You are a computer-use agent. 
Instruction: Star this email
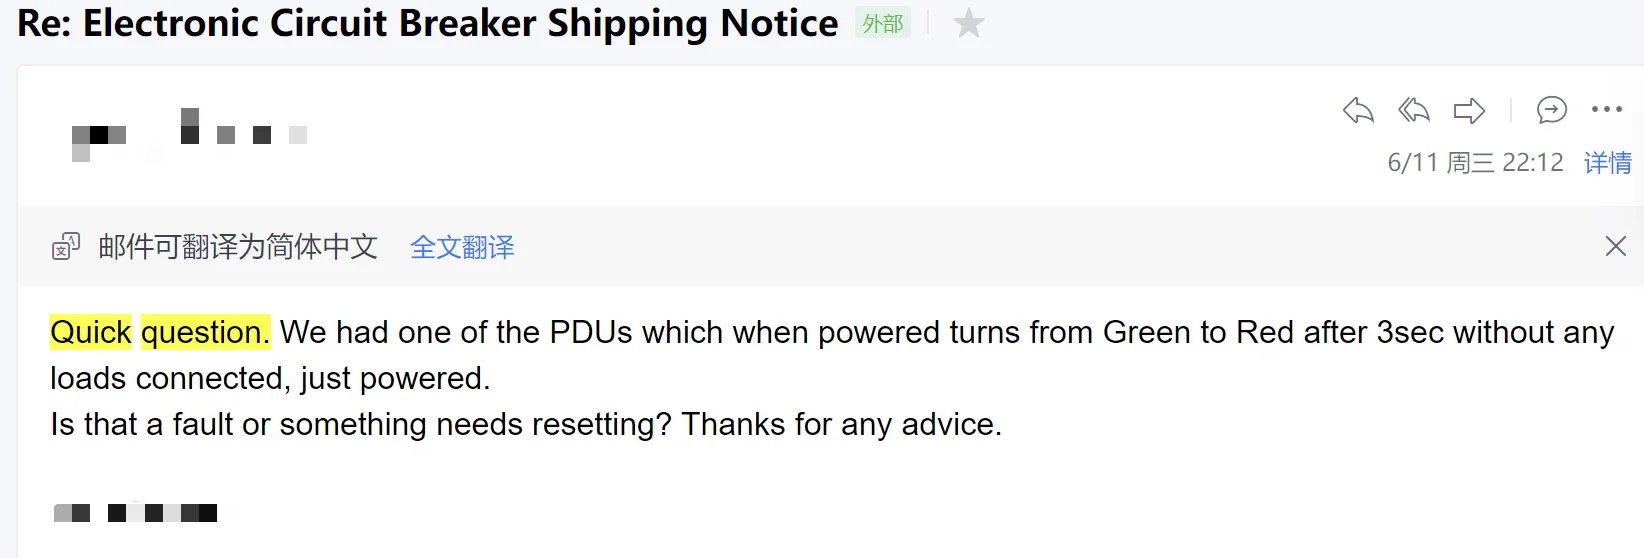pos(968,23)
